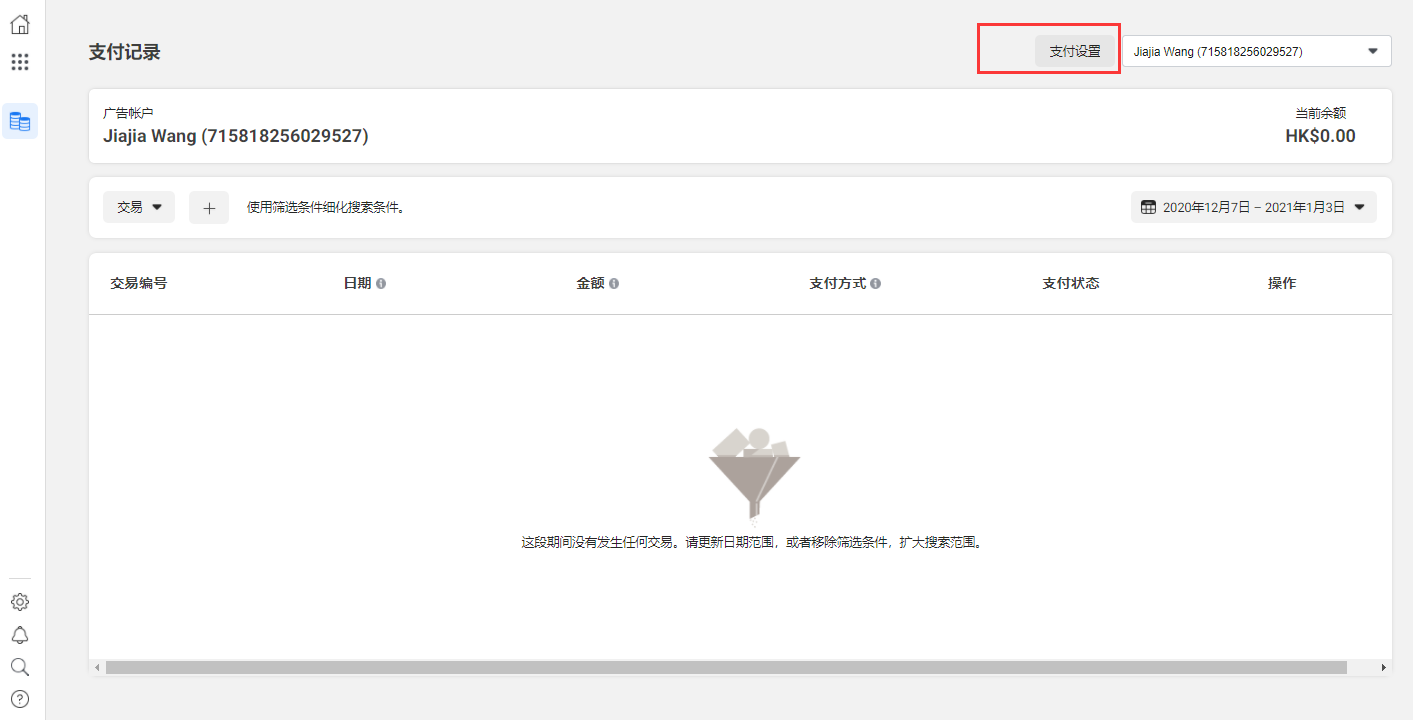Click the 支付状态 column header
The height and width of the screenshot is (720, 1413).
tap(1071, 284)
